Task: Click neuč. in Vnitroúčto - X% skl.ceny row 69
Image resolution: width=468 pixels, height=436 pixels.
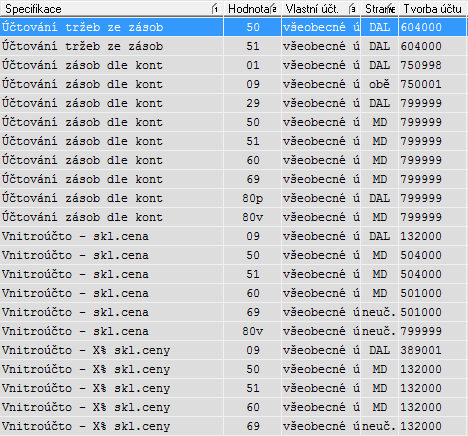Action: (379, 426)
